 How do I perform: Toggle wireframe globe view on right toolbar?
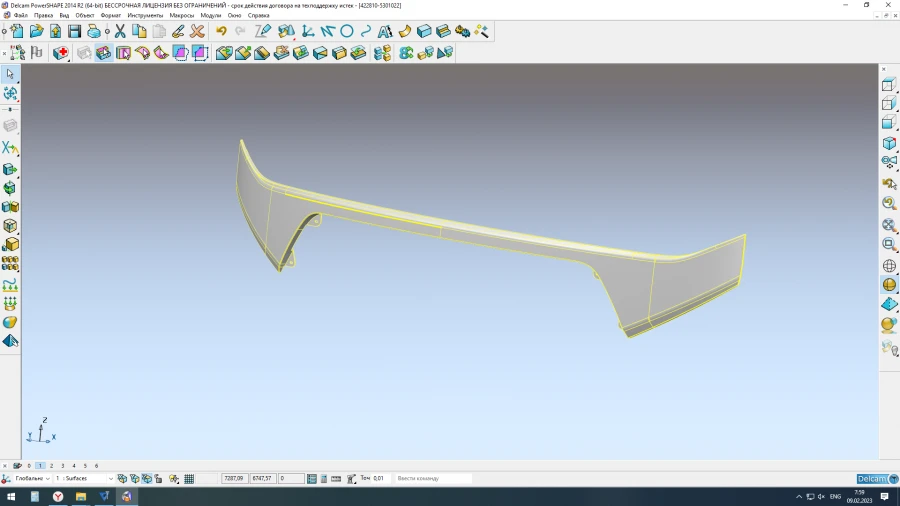click(x=889, y=266)
